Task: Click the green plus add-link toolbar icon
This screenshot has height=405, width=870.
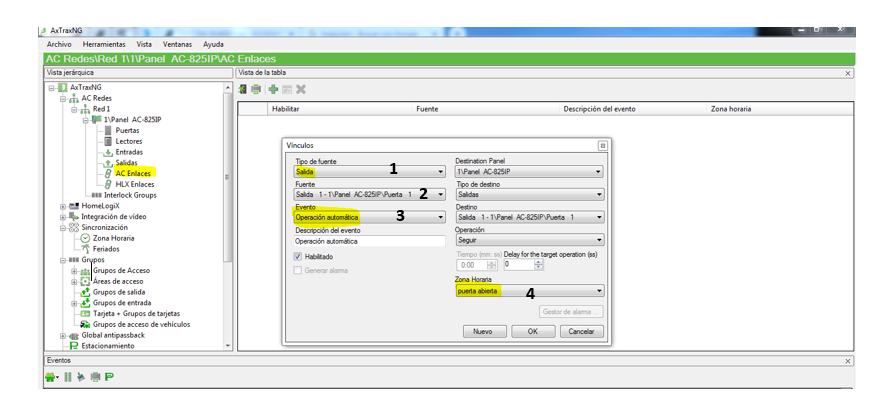Action: 273,89
